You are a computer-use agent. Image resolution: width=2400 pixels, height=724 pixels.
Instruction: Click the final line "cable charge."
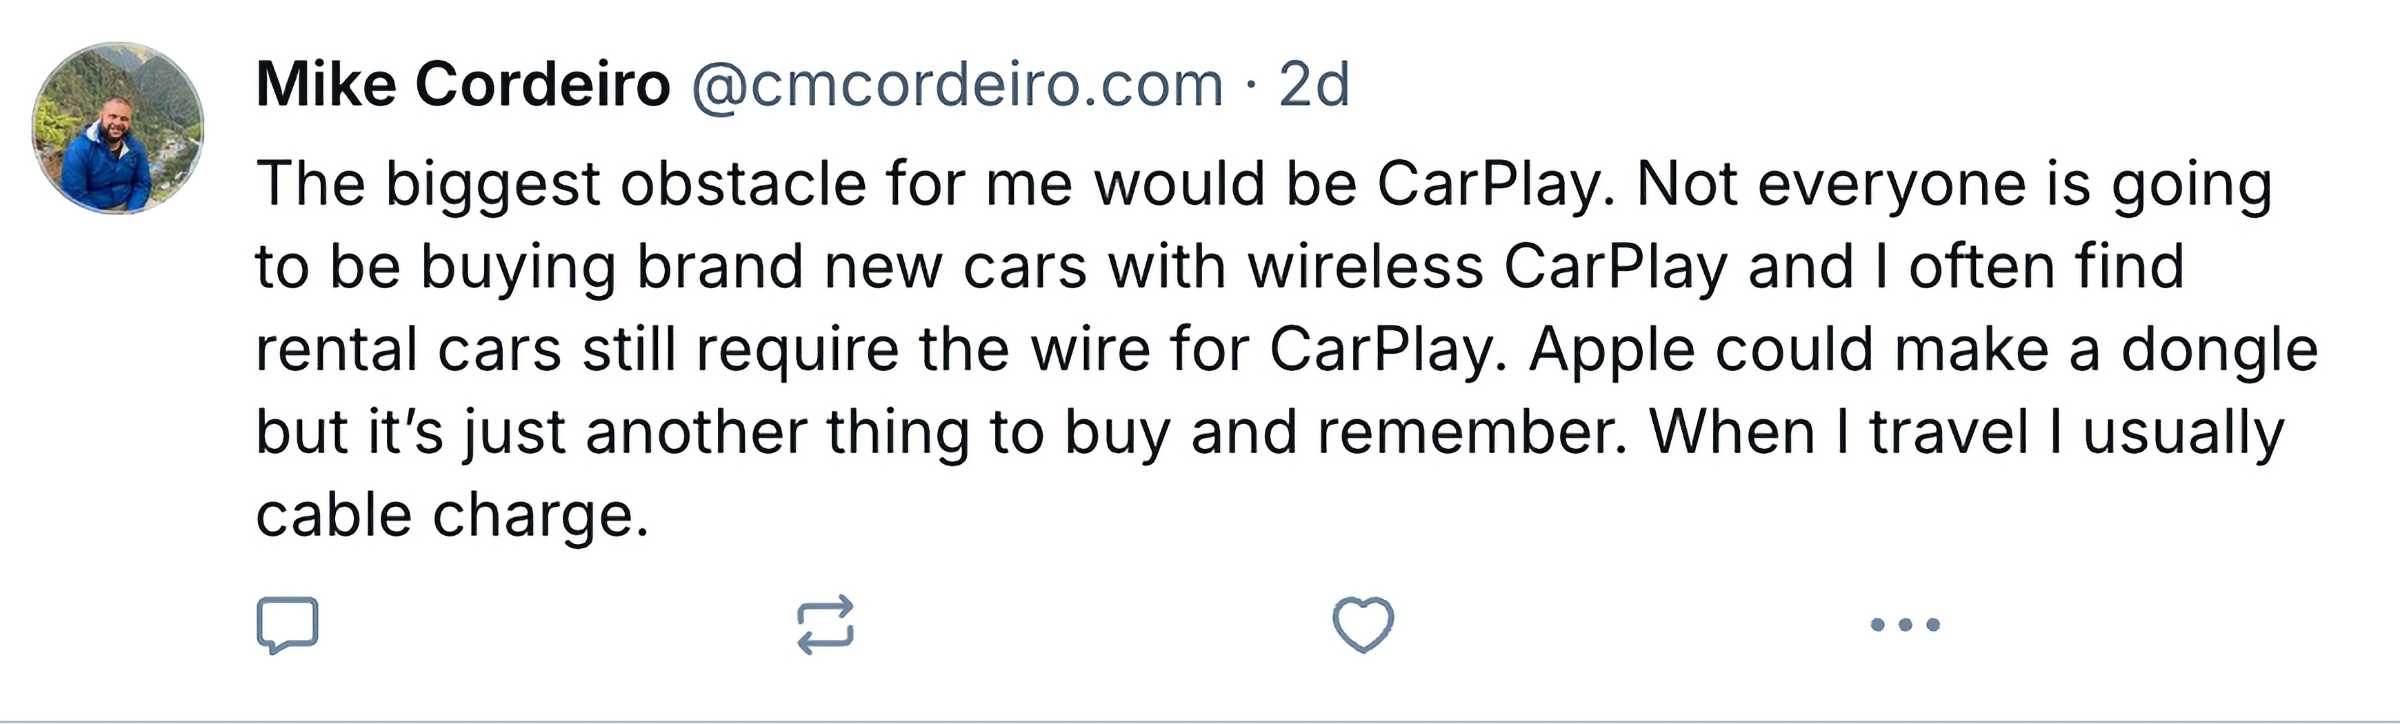(452, 516)
